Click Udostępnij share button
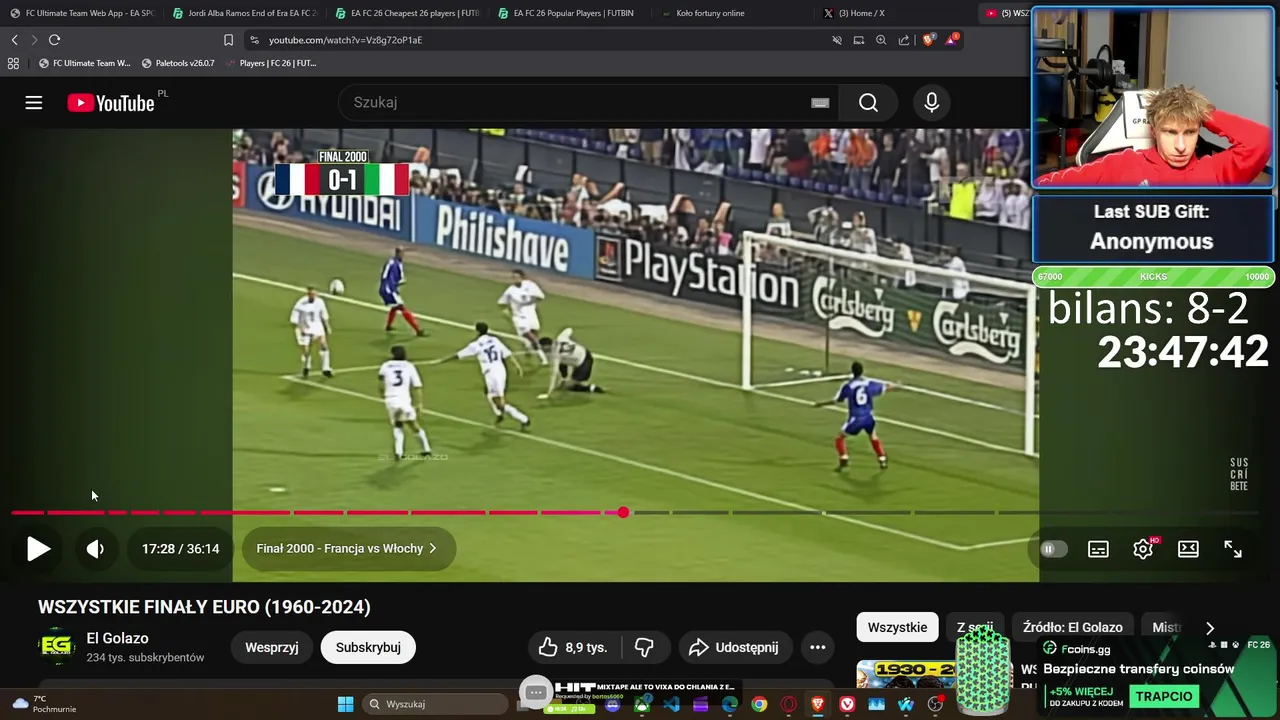This screenshot has width=1280, height=720. (733, 647)
